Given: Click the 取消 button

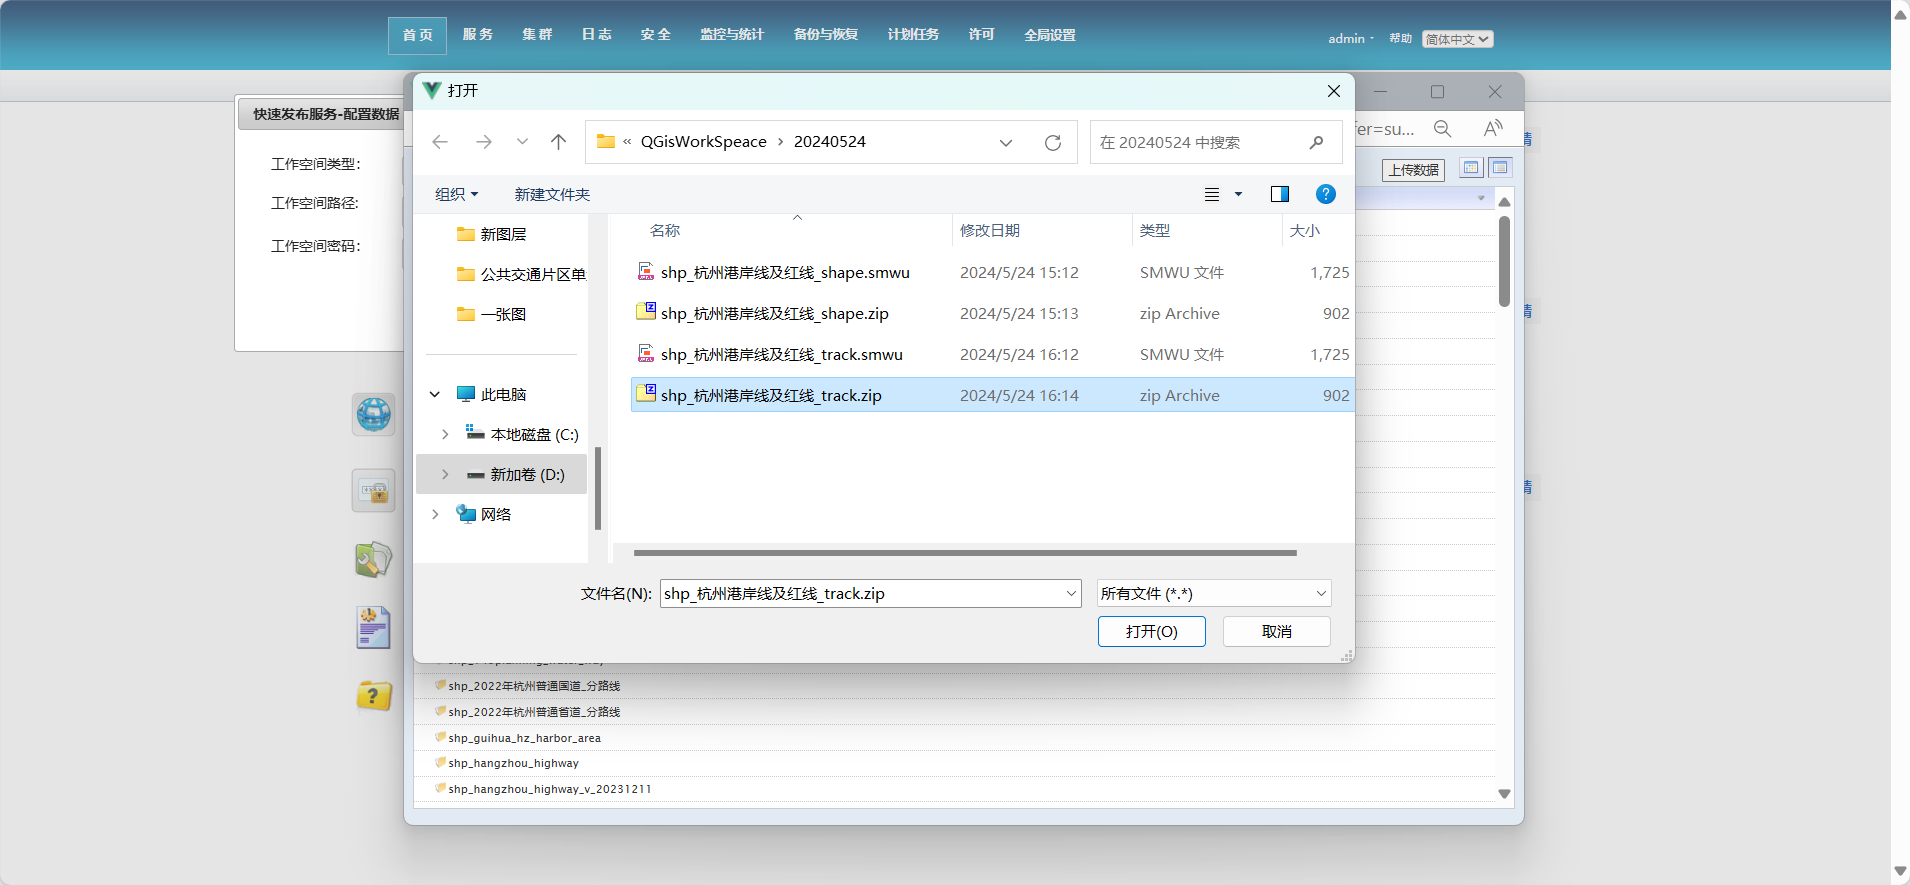Looking at the screenshot, I should (x=1277, y=631).
